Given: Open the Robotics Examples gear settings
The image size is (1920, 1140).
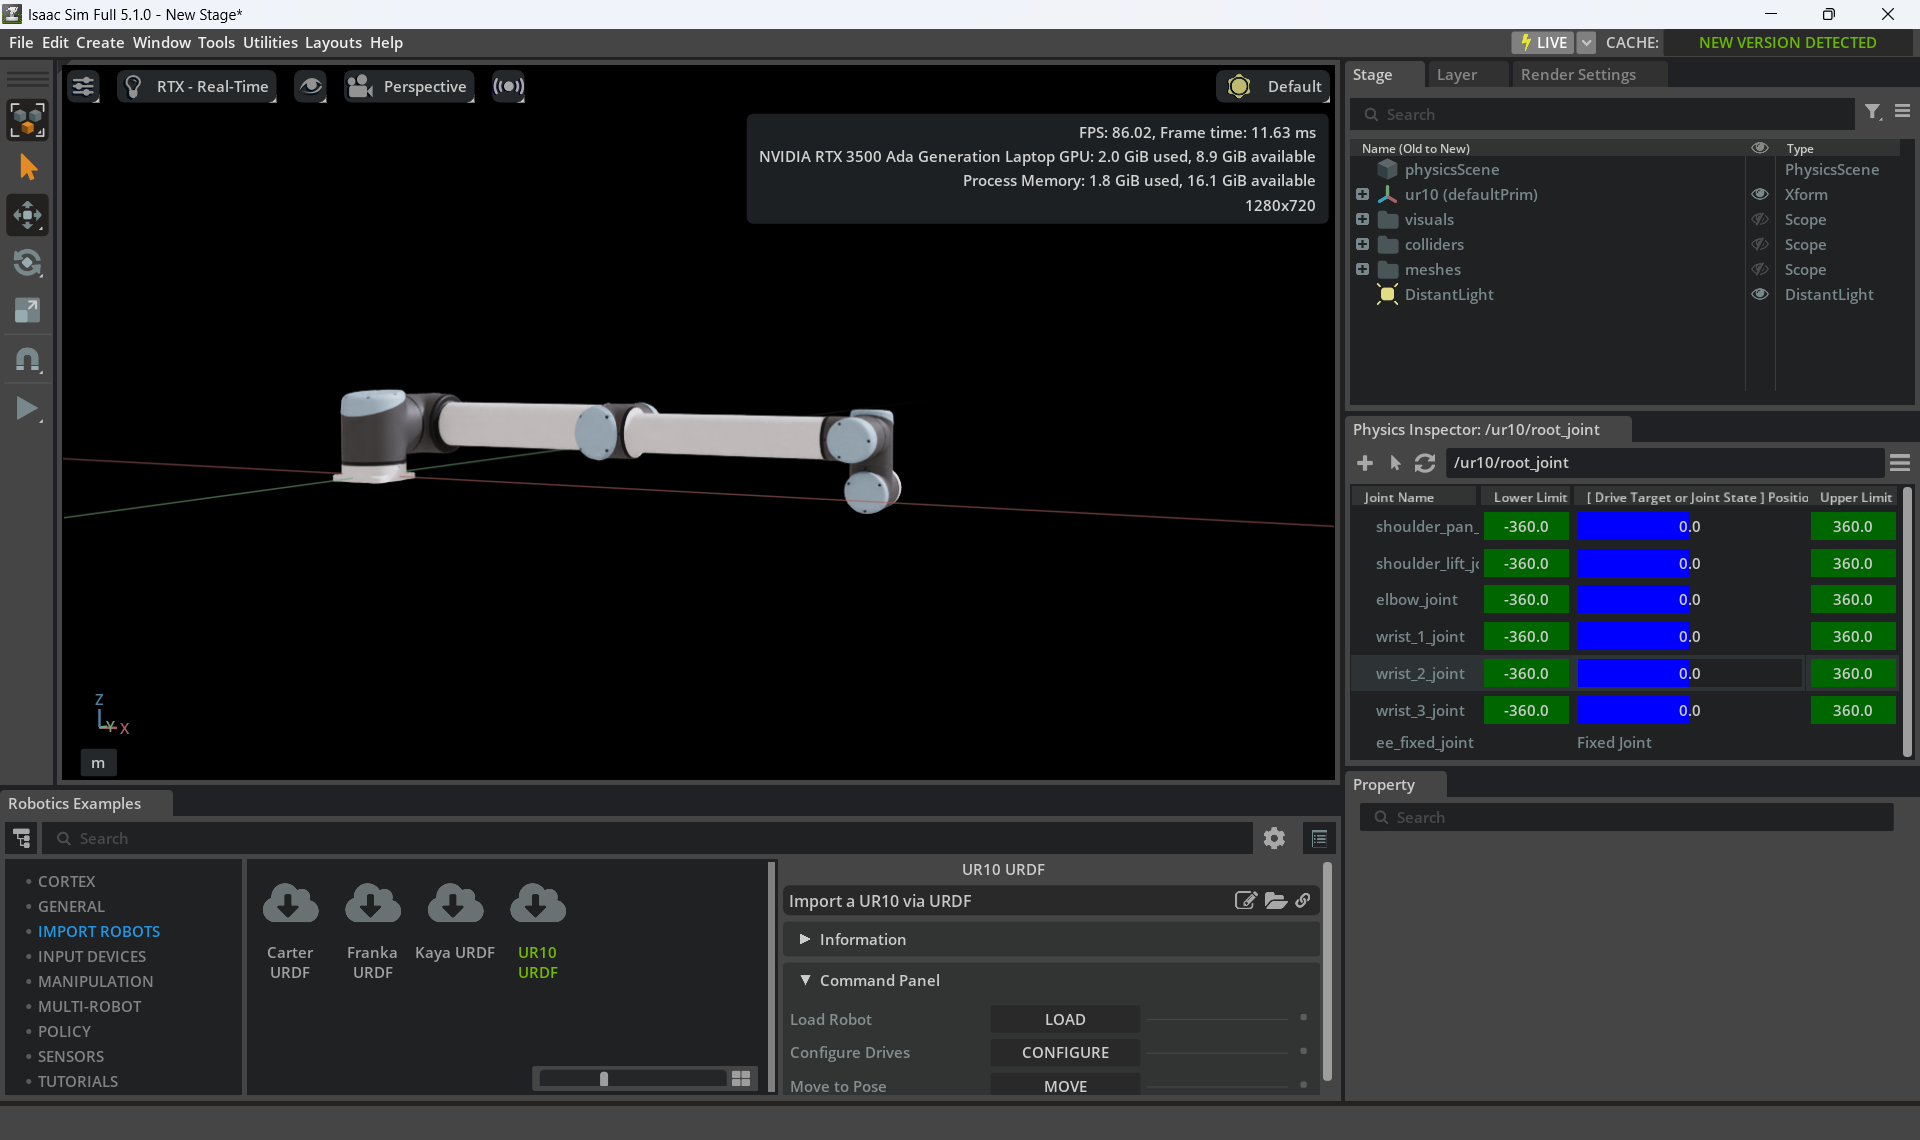Looking at the screenshot, I should [1274, 838].
